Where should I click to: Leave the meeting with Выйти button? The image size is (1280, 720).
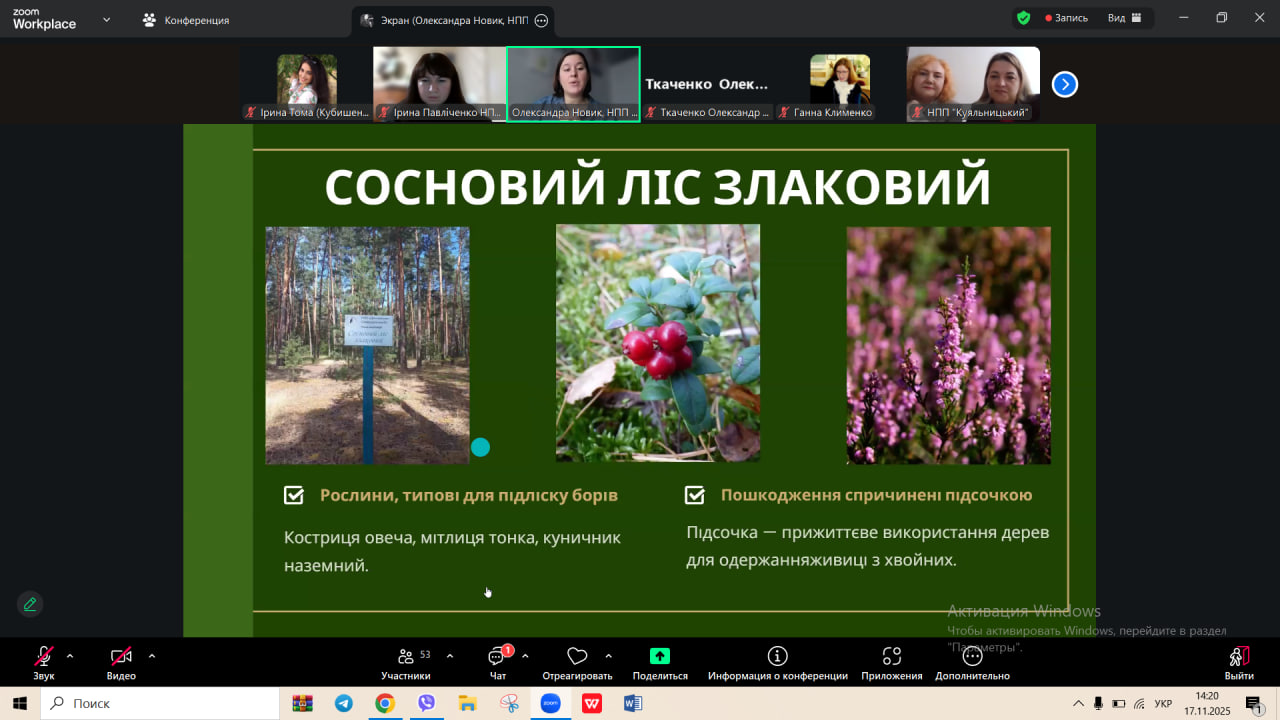point(1238,662)
